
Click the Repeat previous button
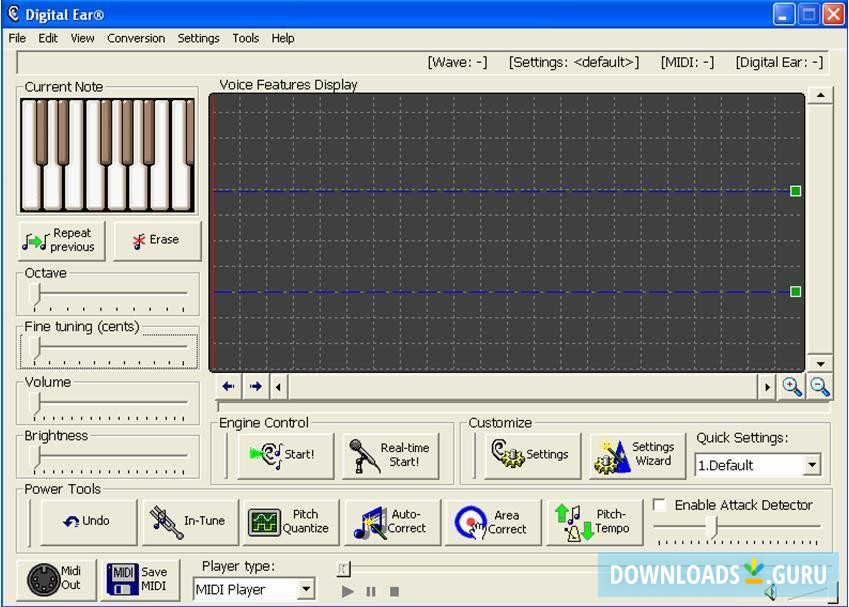click(x=60, y=240)
